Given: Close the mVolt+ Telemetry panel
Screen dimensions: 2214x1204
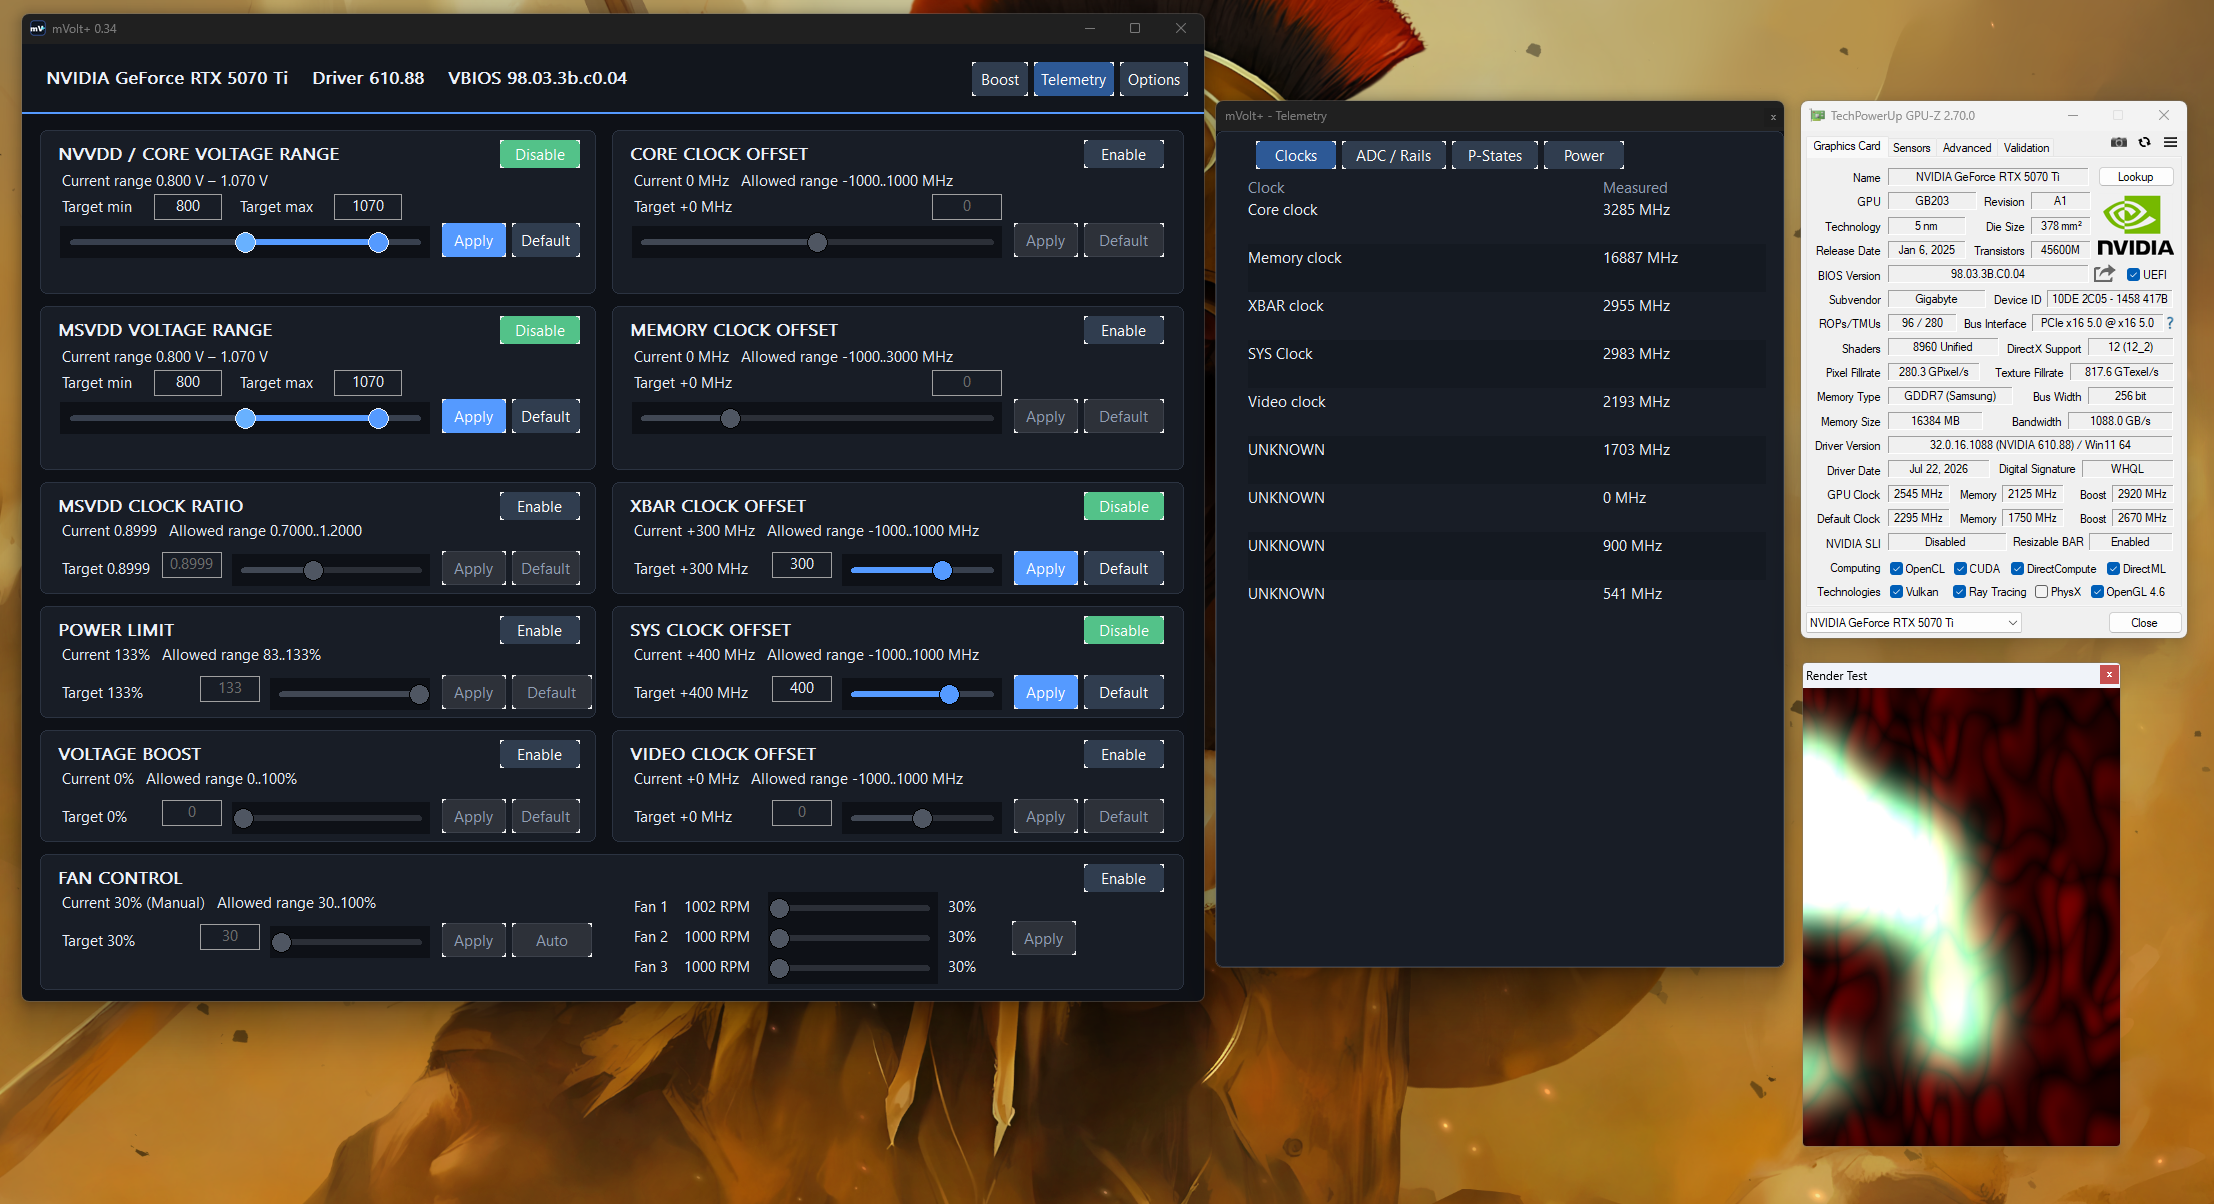Looking at the screenshot, I should coord(1773,117).
